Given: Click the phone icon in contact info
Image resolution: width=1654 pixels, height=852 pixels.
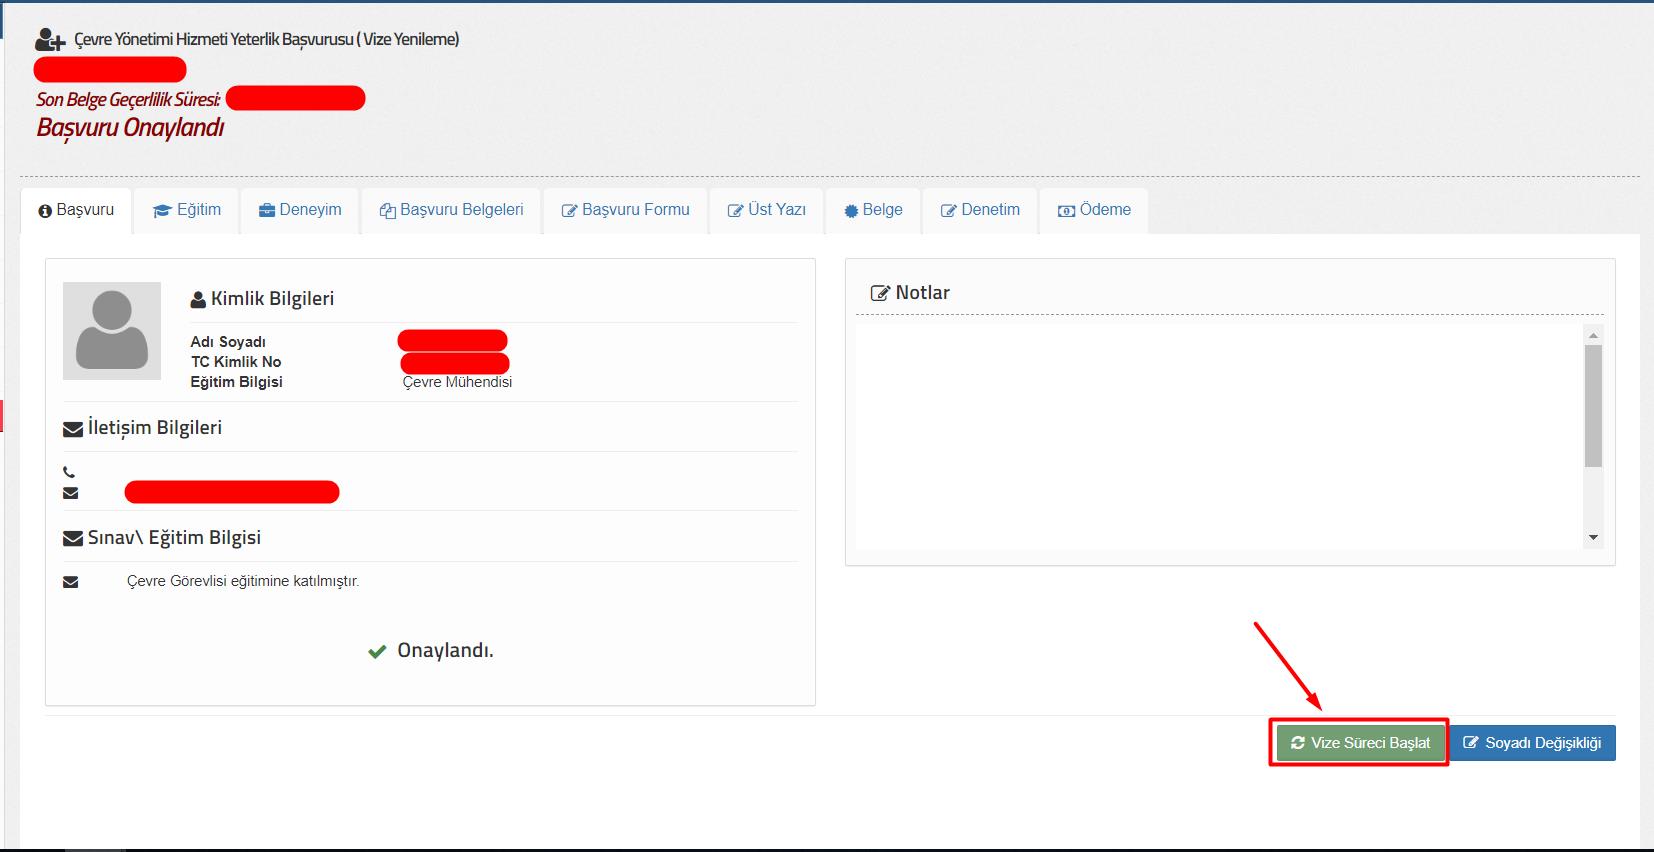Looking at the screenshot, I should pyautogui.click(x=69, y=472).
